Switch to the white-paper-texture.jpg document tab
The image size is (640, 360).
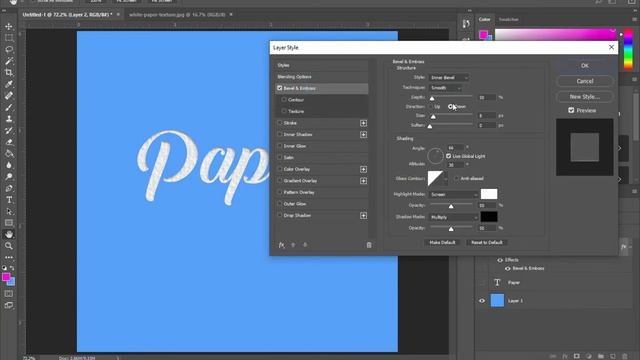[x=177, y=14]
